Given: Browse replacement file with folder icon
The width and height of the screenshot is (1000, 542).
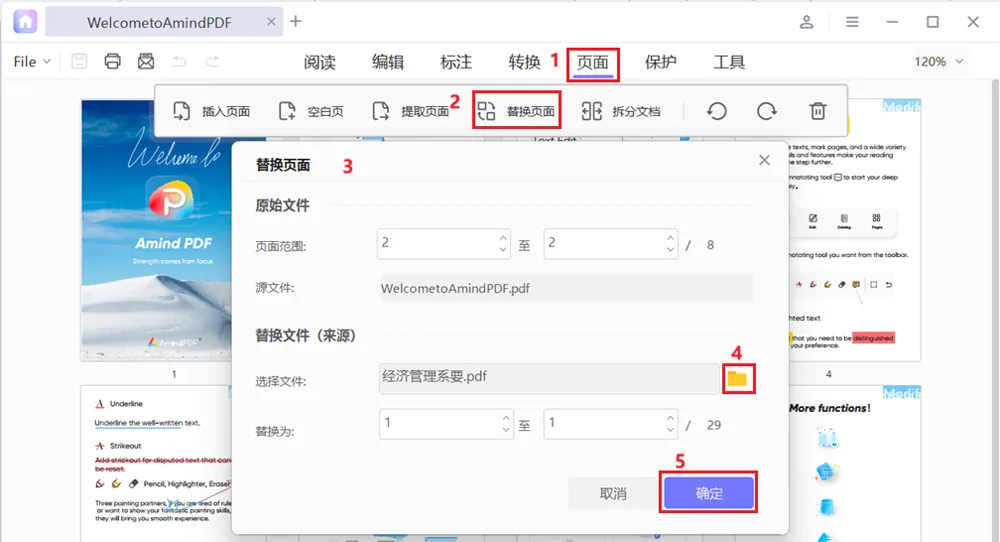Looking at the screenshot, I should 738,379.
